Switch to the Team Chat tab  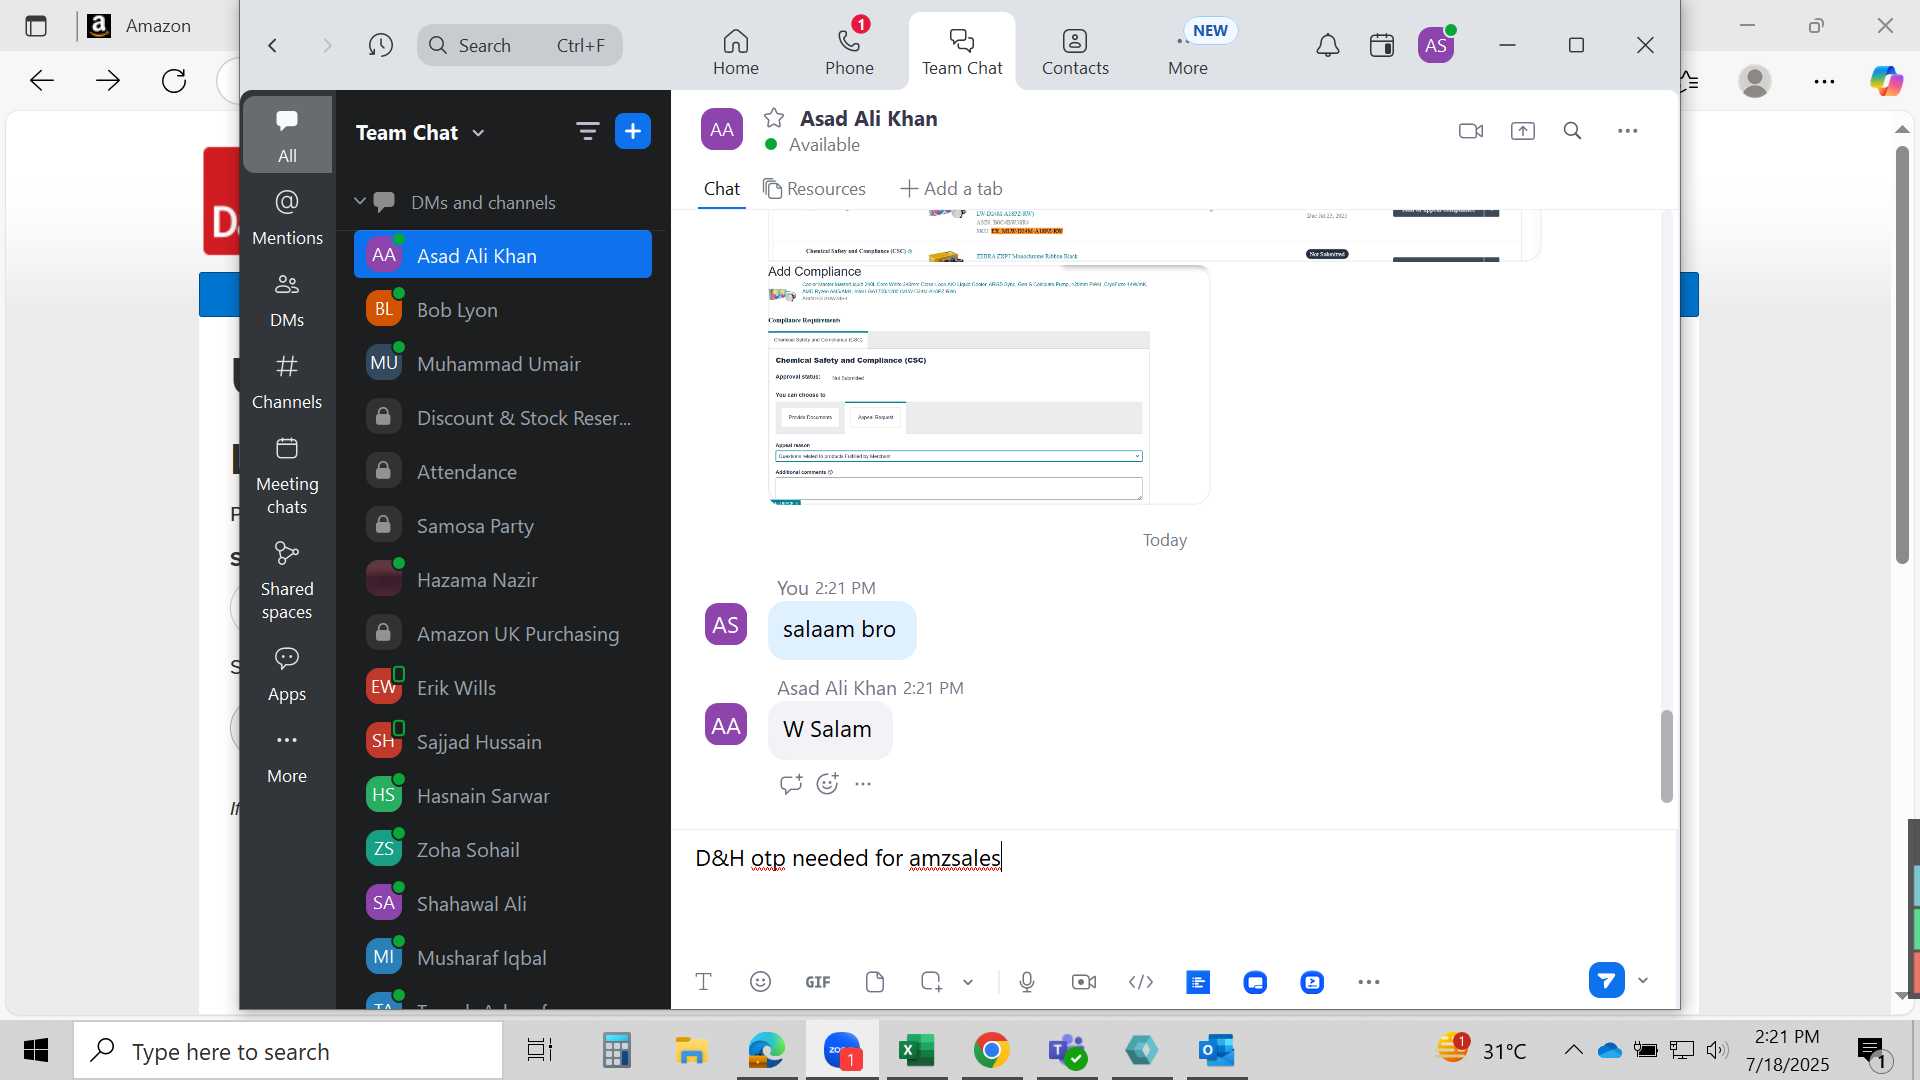(x=962, y=52)
